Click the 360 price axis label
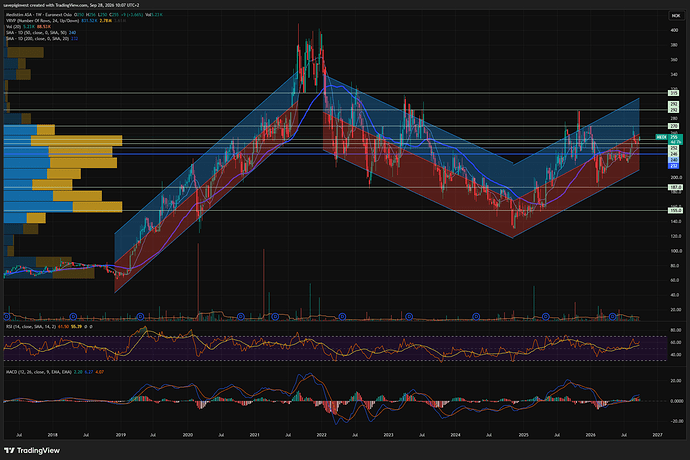 [674, 60]
